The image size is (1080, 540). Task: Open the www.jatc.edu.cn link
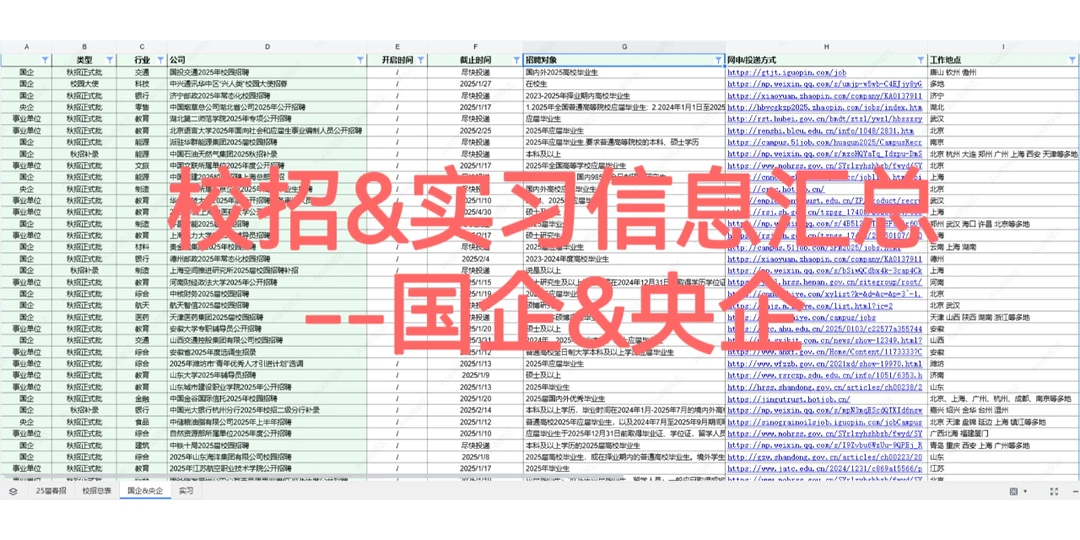824,468
